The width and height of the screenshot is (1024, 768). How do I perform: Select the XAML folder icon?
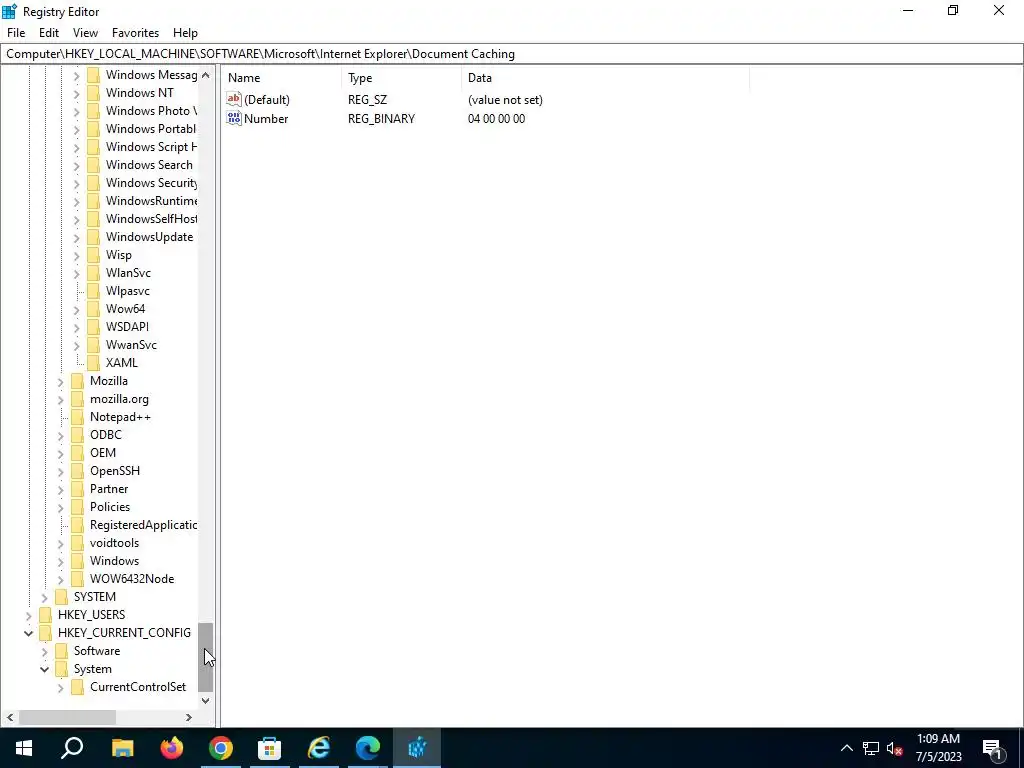93,362
